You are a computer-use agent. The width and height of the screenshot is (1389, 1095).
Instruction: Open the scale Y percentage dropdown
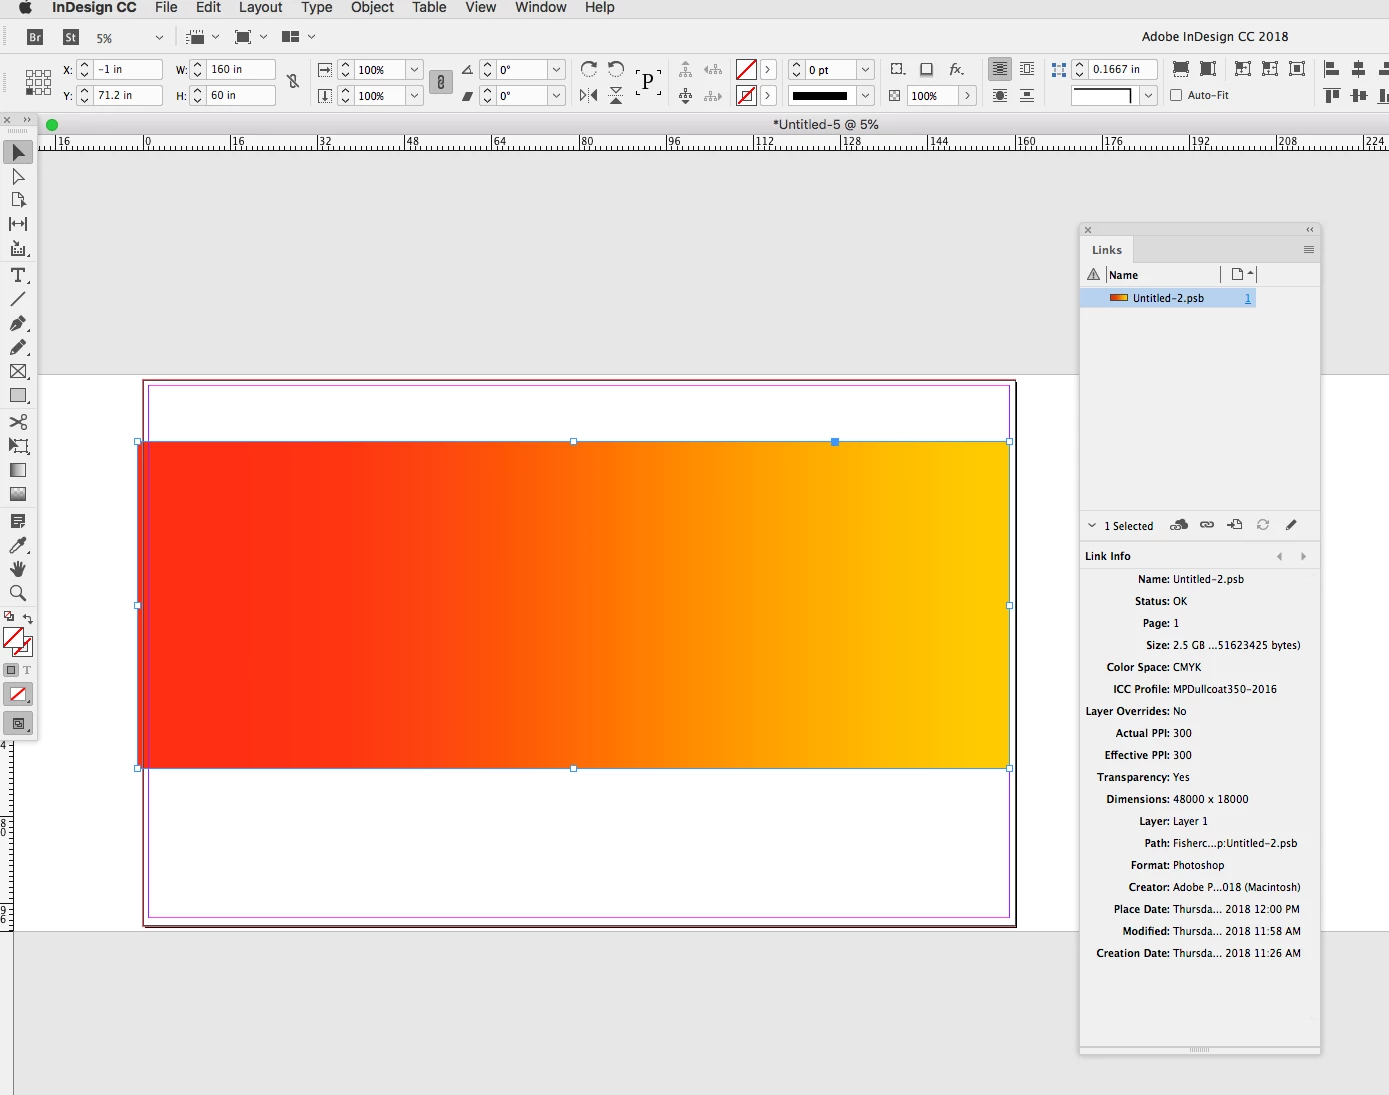414,96
